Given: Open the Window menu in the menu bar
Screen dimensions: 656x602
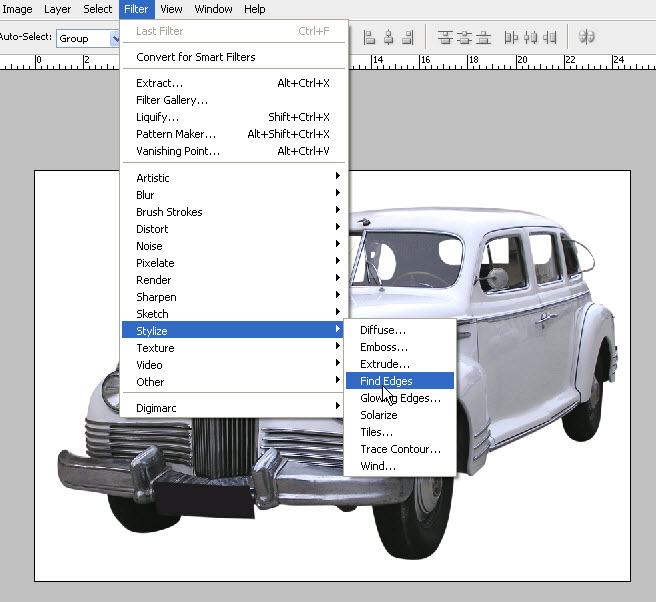Looking at the screenshot, I should [x=213, y=9].
